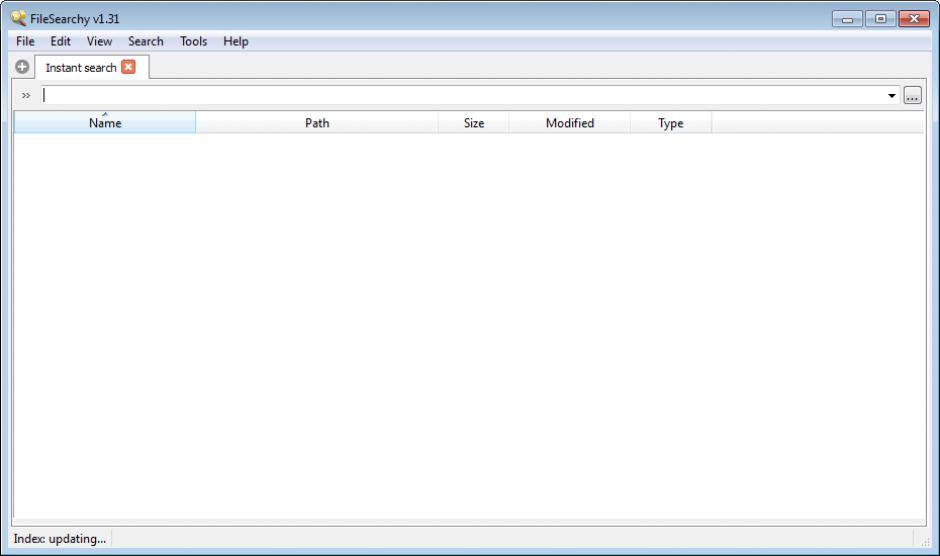
Task: Sort results by Path column
Action: click(x=317, y=122)
